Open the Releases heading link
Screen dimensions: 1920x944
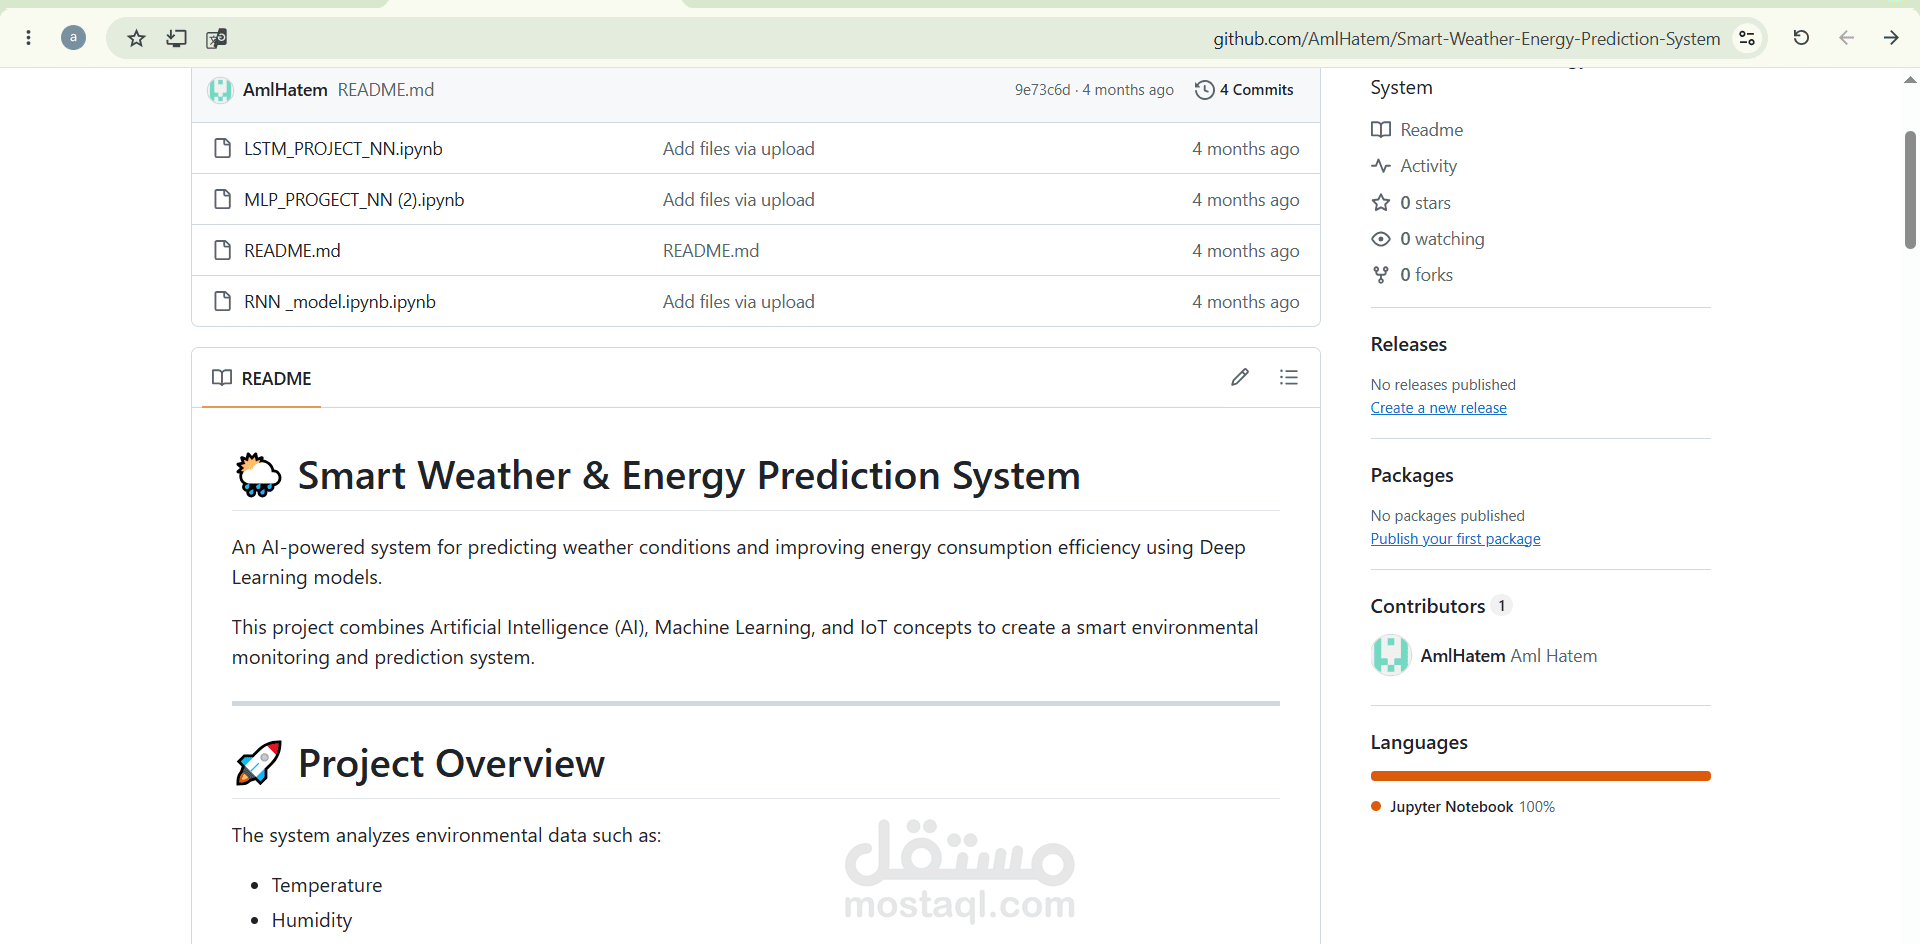1408,344
